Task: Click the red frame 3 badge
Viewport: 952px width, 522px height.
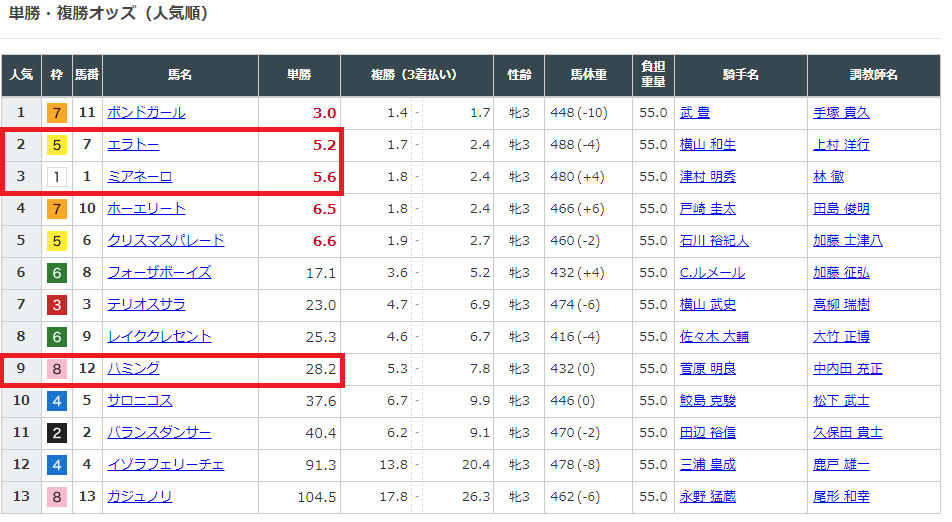Action: [x=58, y=305]
